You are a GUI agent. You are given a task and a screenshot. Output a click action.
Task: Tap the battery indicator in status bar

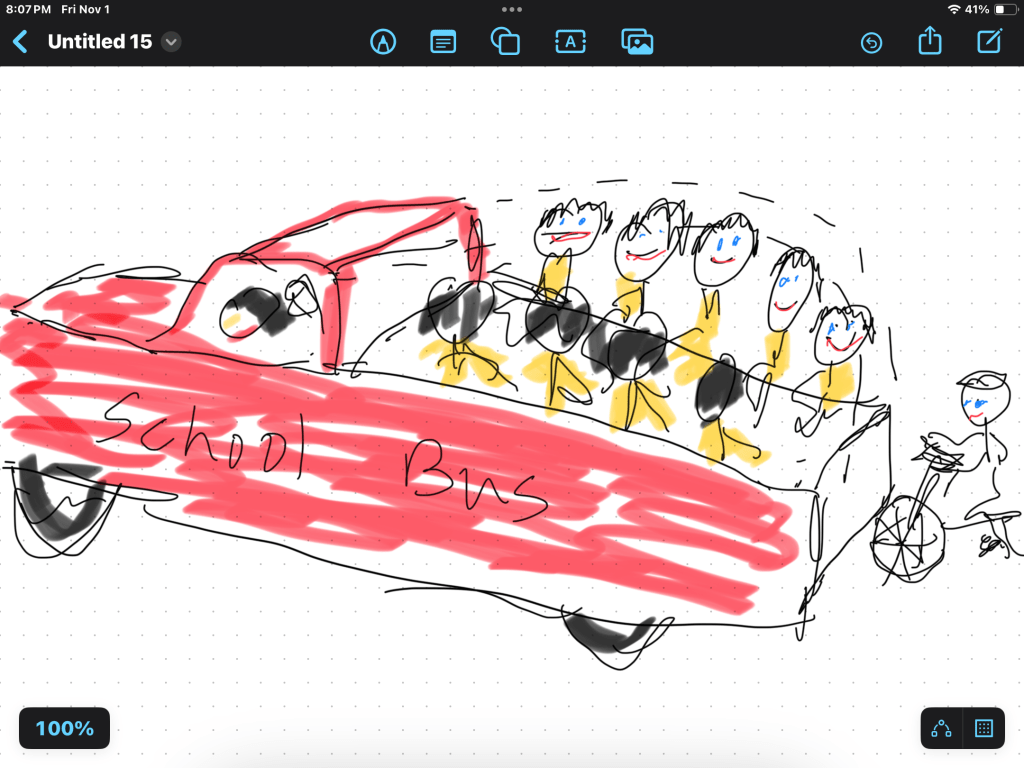1004,9
